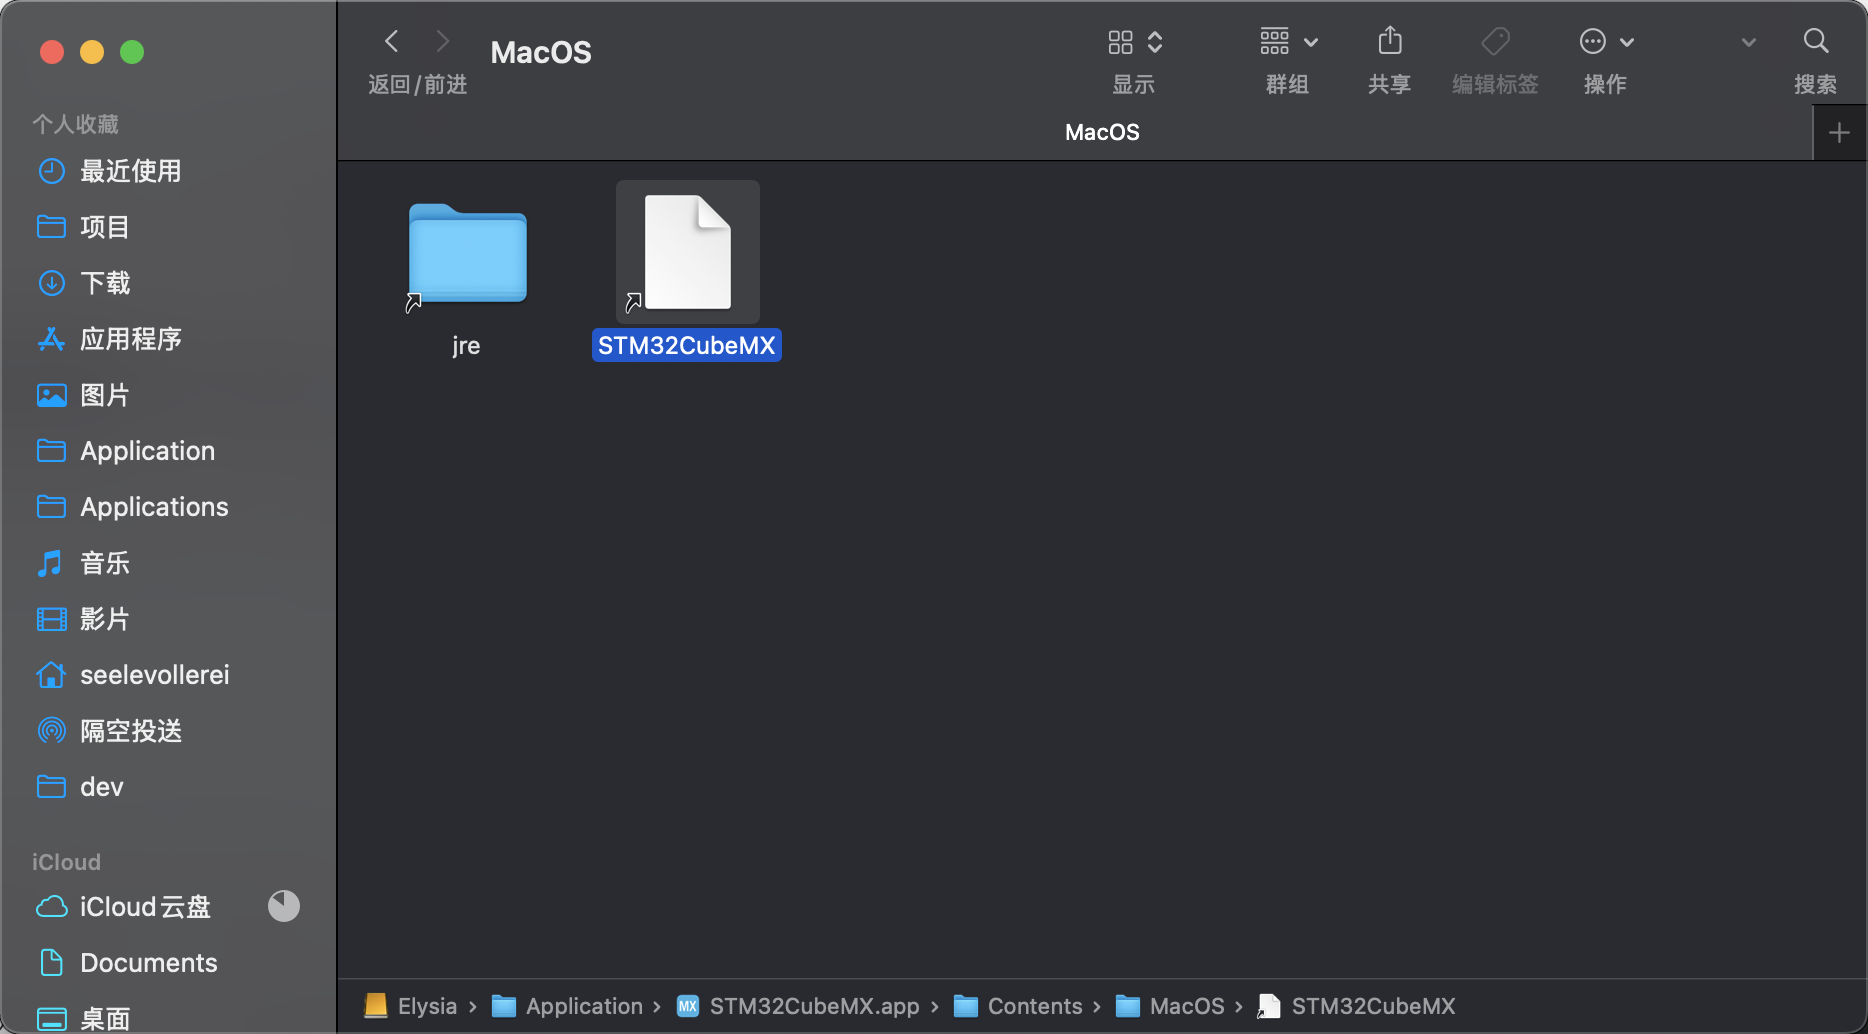Expand the Action ellipsis menu
Viewport: 1868px width, 1034px height.
(1605, 42)
